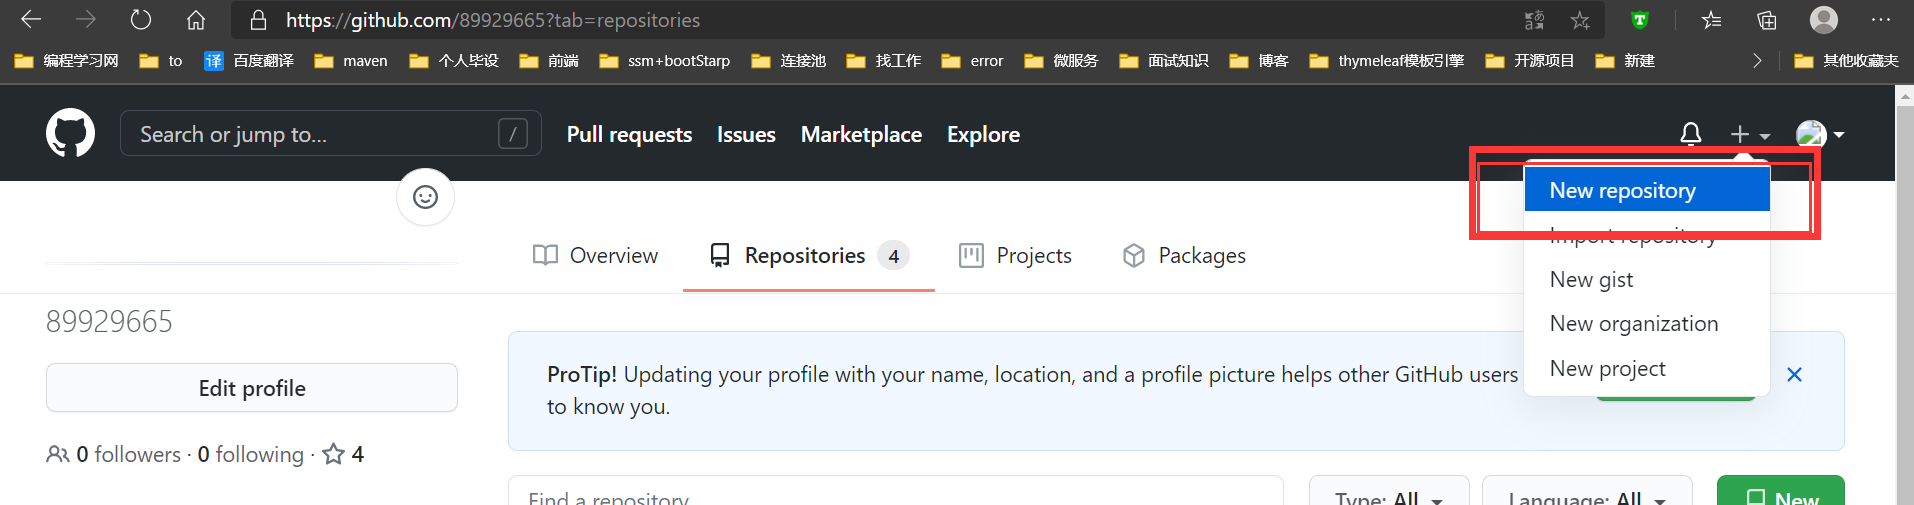Open the 百度翻译 bookmark
The height and width of the screenshot is (505, 1914).
tap(249, 61)
